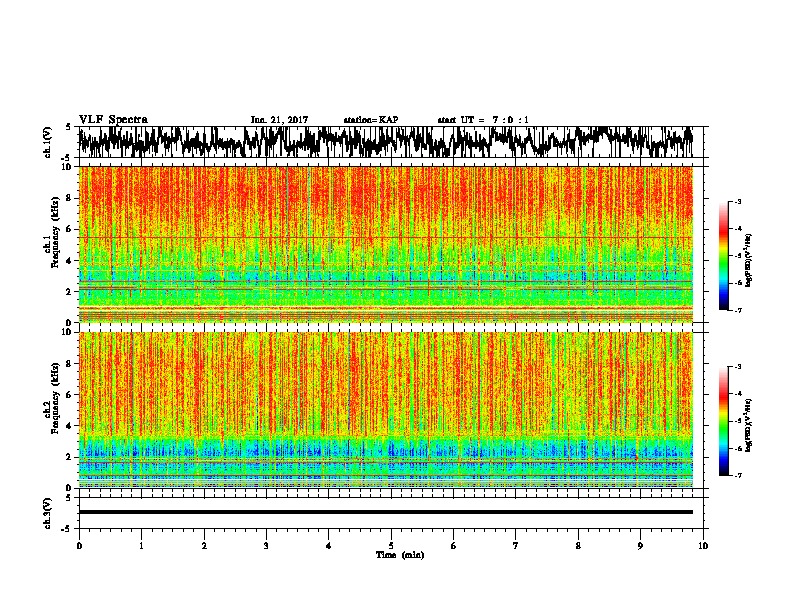Click the ch.1 frequency tick label "4"
Screen dimensions: 792x612
pos(70,261)
